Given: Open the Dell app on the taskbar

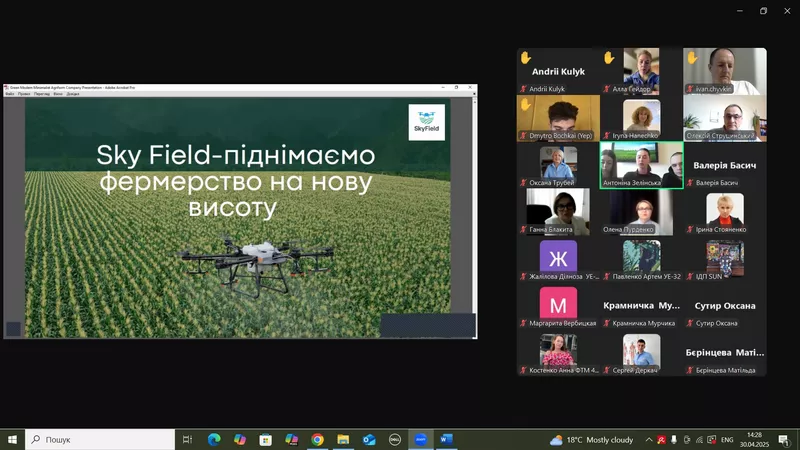Looking at the screenshot, I should point(394,439).
